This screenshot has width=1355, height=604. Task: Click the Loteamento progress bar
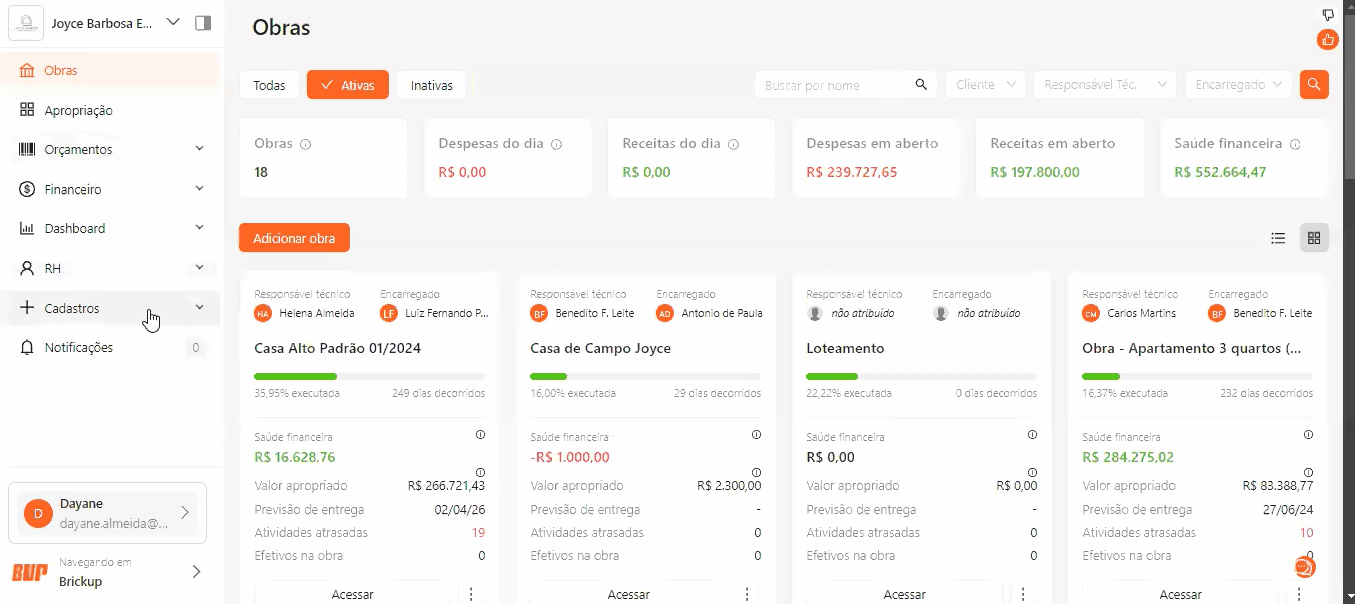click(x=921, y=376)
